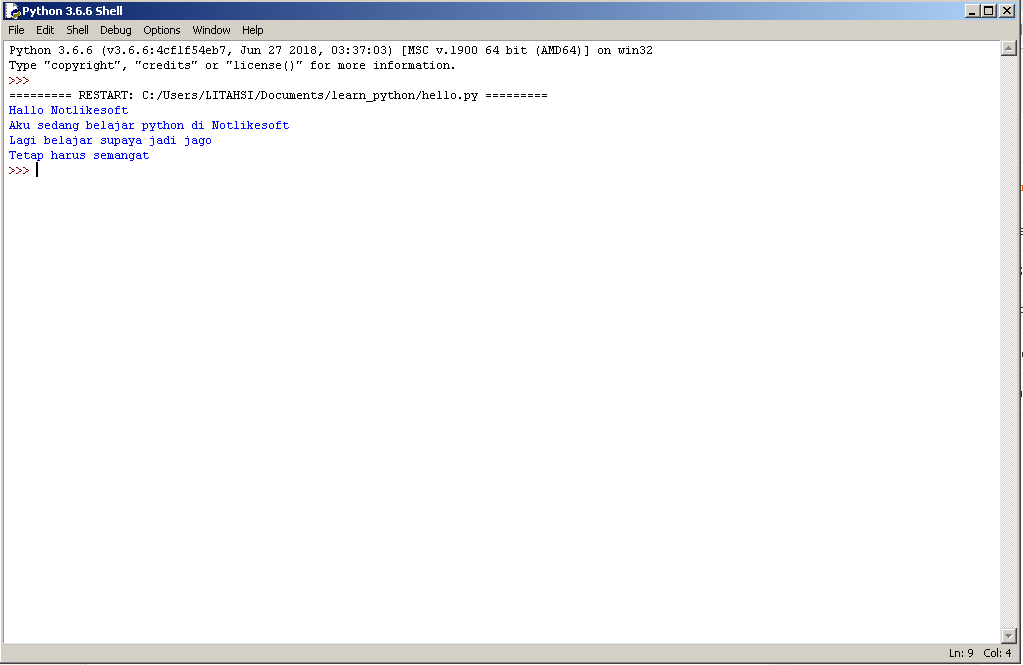Click the Python 3.6.6 version banner line
1023x665 pixels.
331,50
